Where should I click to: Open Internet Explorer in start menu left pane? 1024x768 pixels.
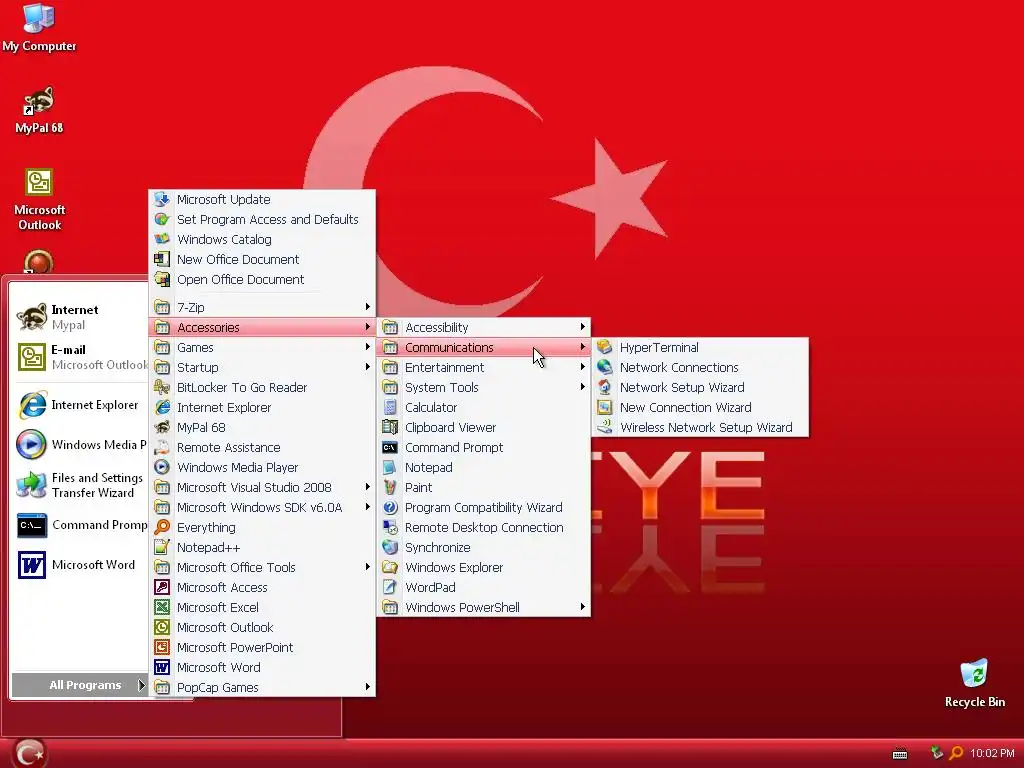[x=80, y=405]
